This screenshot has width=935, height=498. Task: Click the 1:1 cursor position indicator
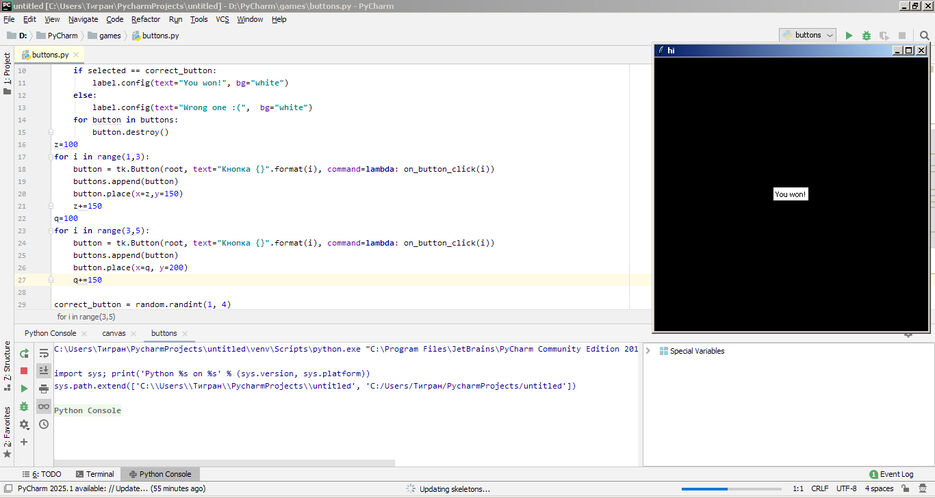(798, 488)
